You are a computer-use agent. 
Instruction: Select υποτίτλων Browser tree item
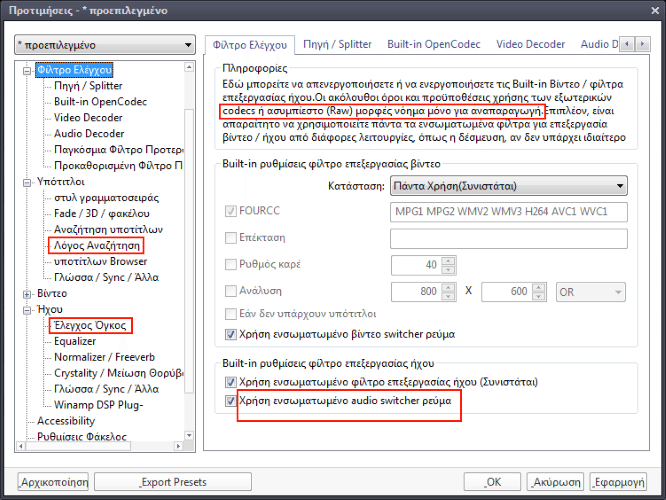click(100, 262)
